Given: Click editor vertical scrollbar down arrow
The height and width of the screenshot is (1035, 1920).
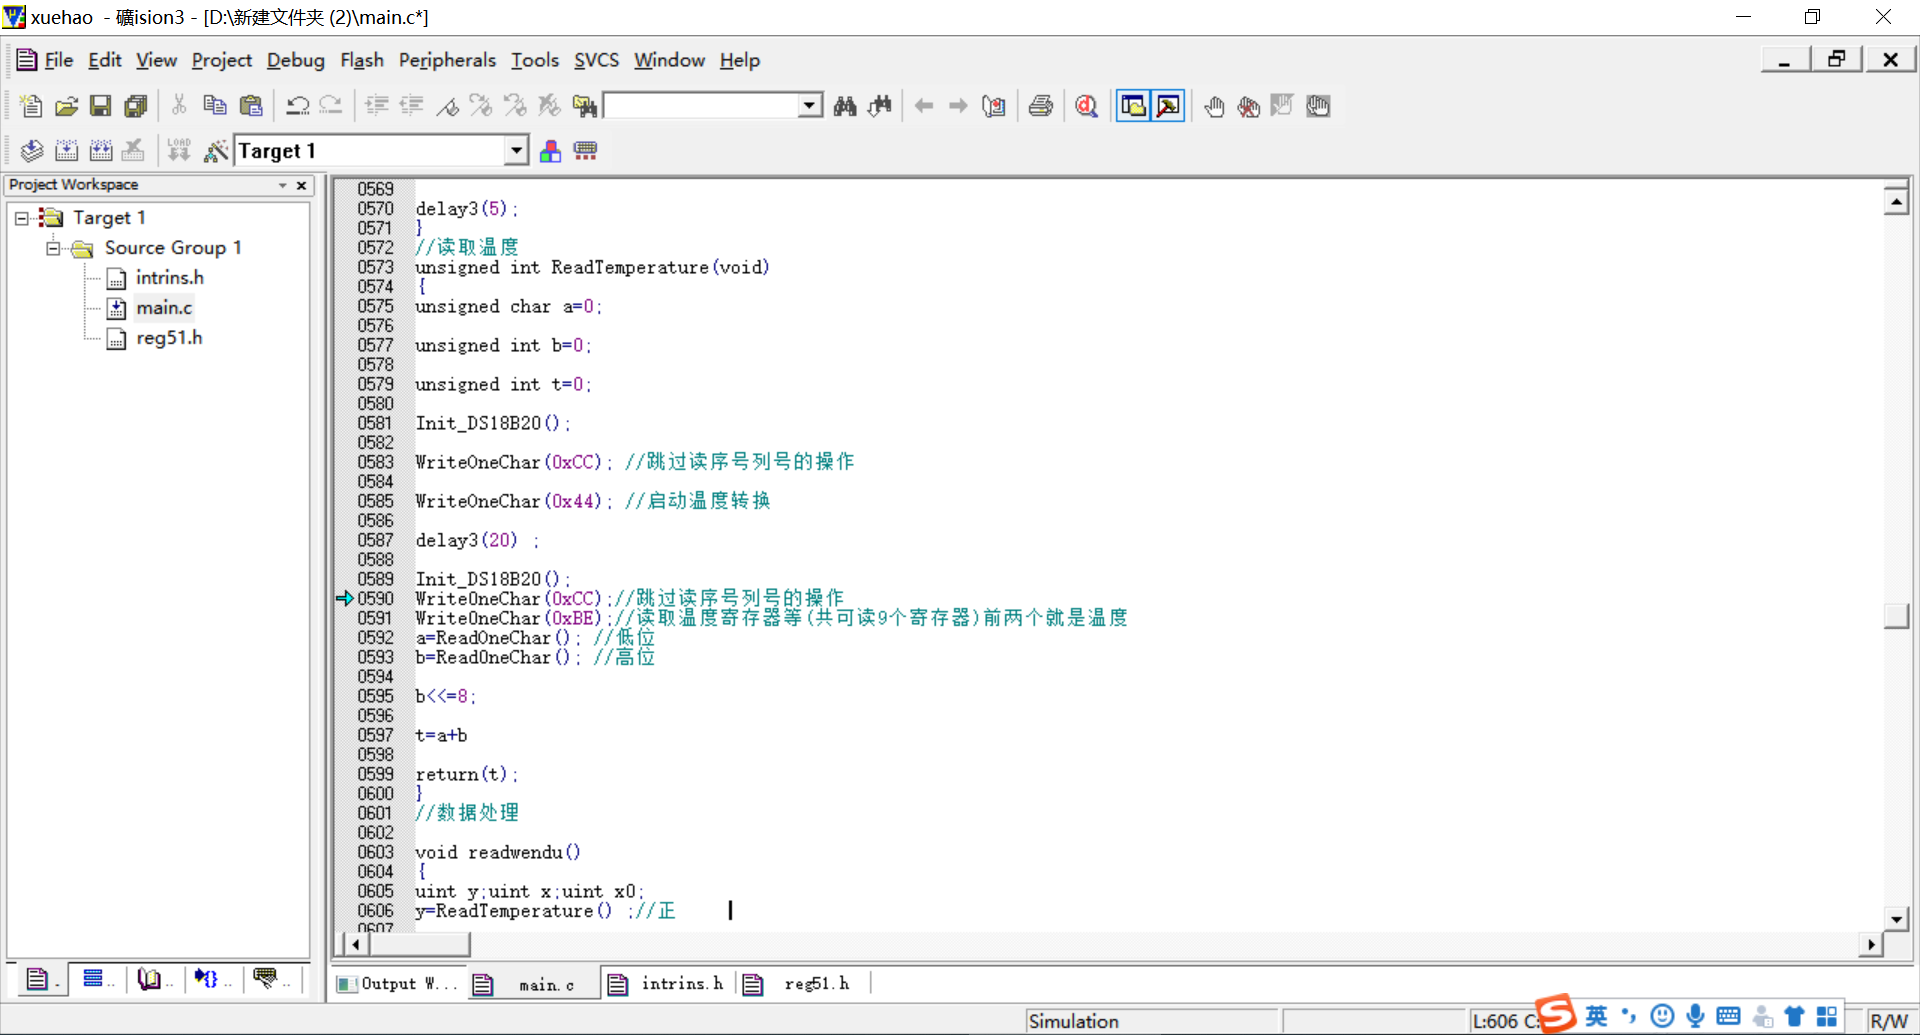Looking at the screenshot, I should 1896,919.
